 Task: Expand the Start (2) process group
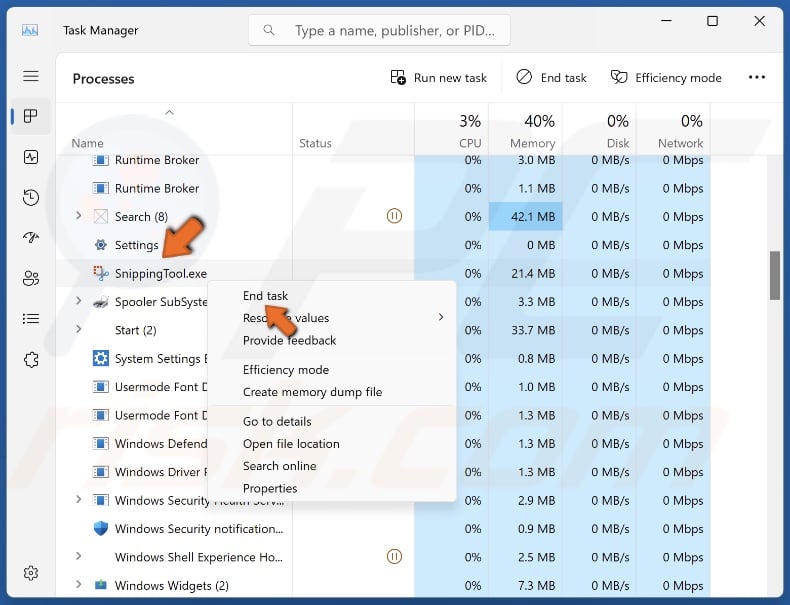(79, 329)
